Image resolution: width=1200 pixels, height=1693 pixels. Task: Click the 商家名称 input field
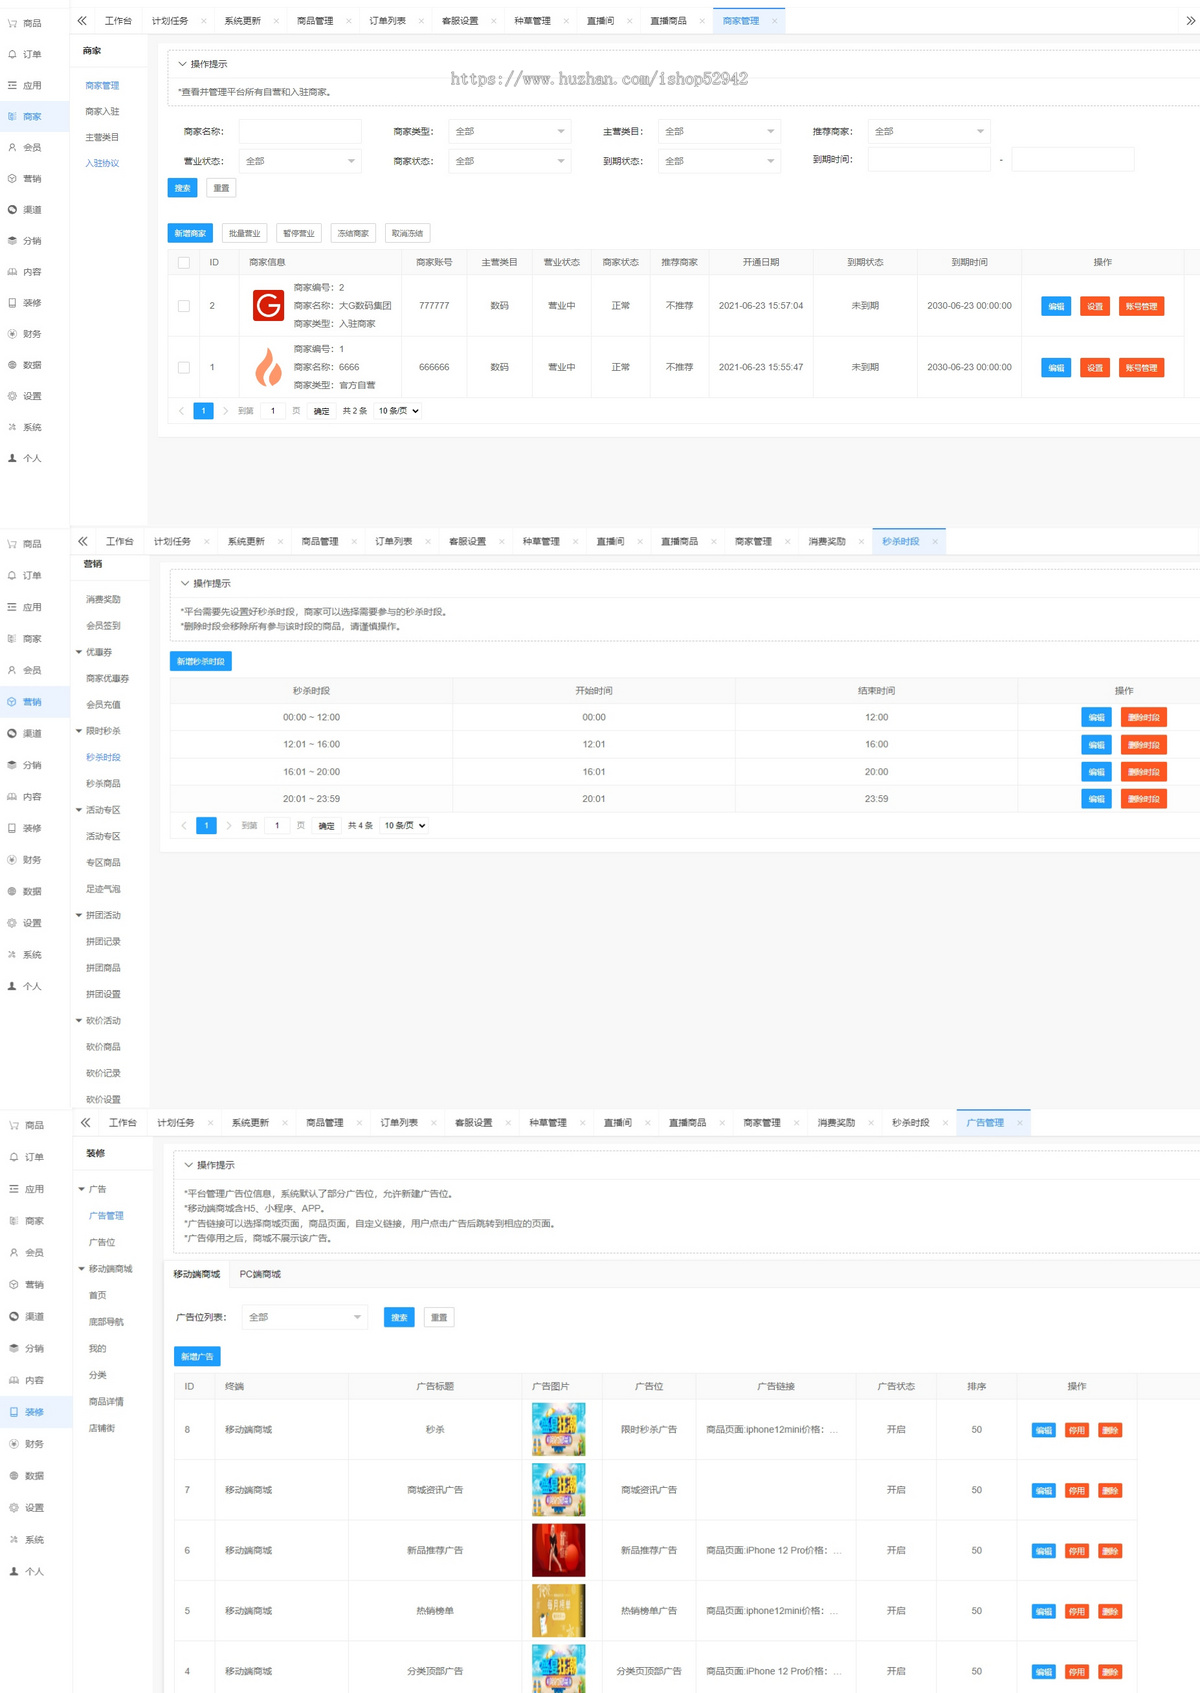coord(300,131)
